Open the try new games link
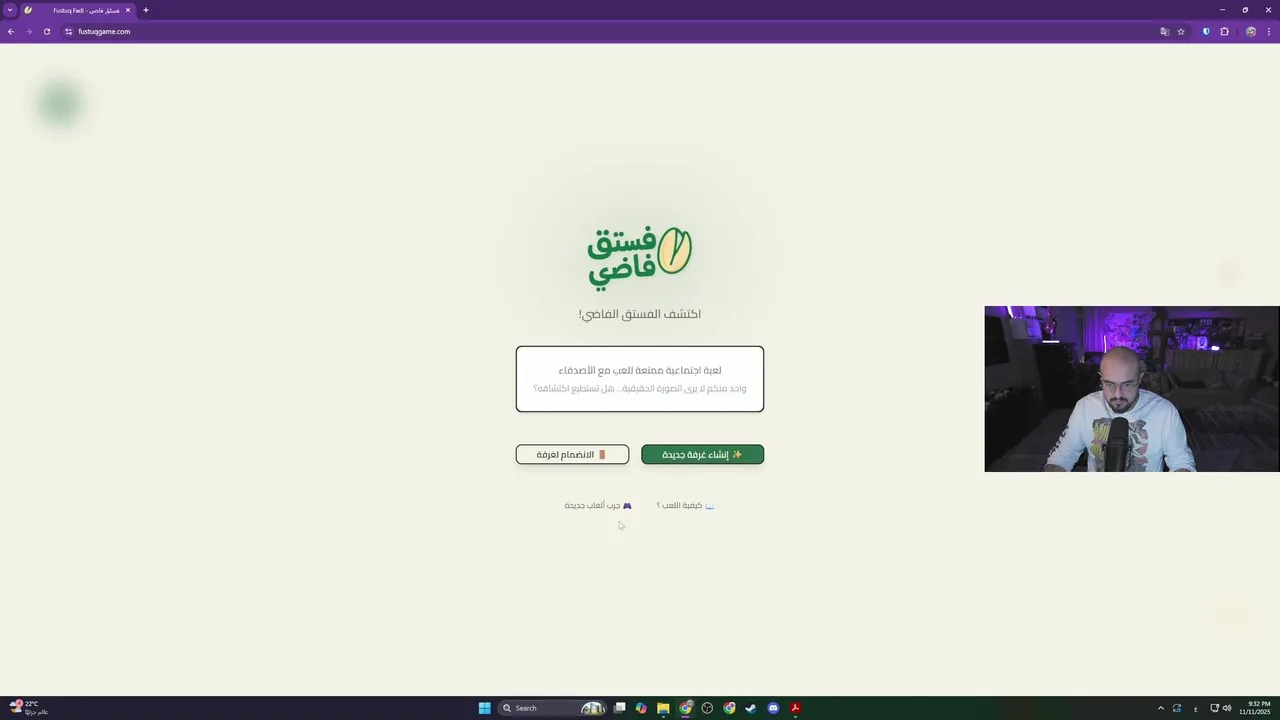The image size is (1280, 720). click(x=598, y=506)
